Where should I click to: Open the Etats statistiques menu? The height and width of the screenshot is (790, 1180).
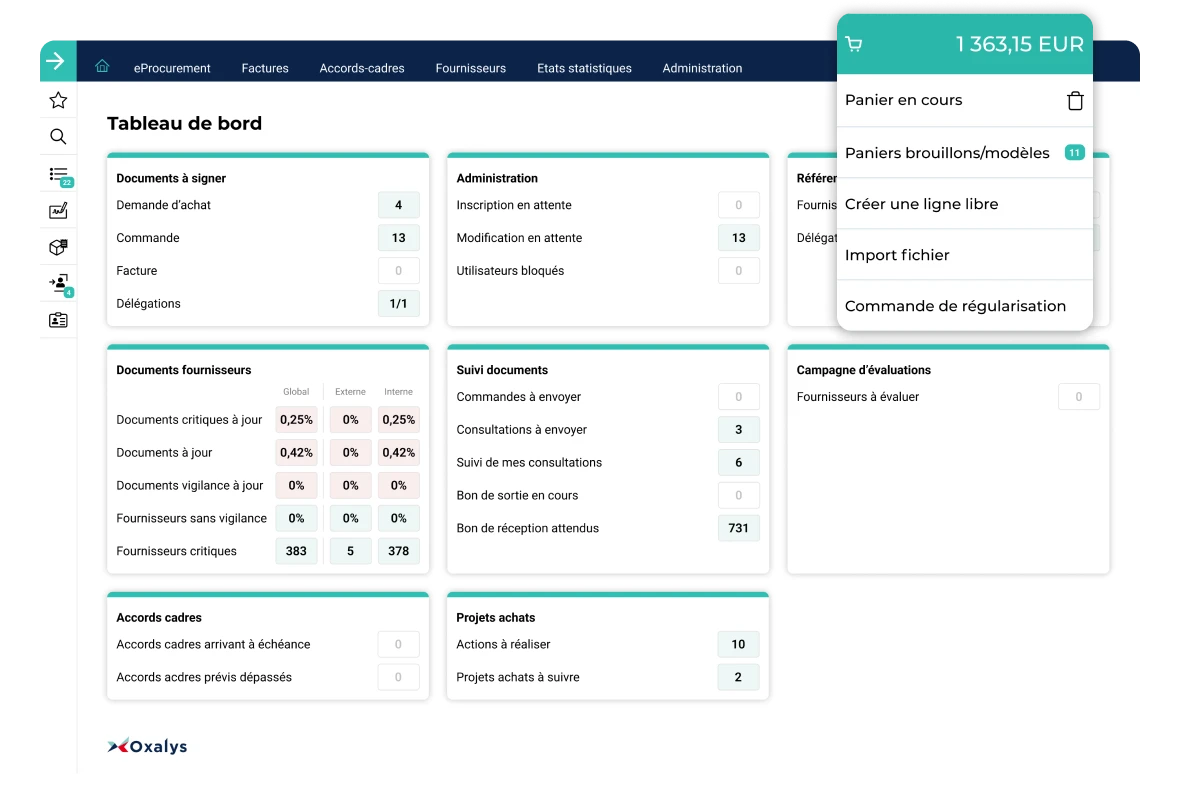click(584, 68)
